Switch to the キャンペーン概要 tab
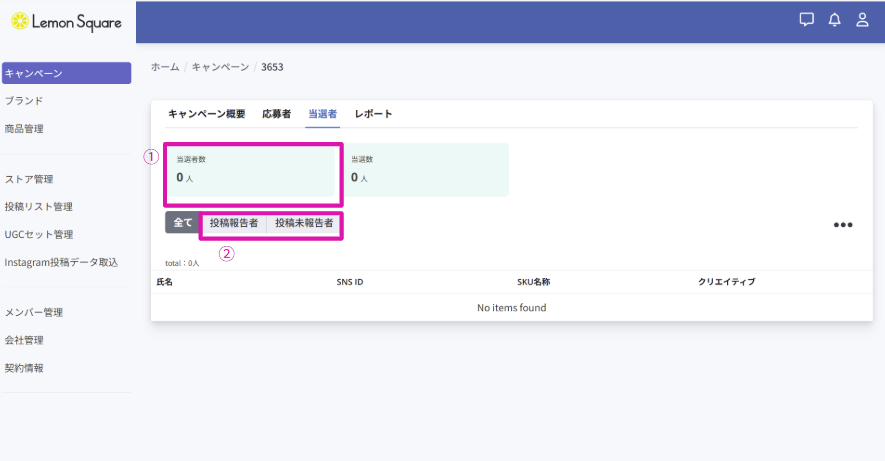This screenshot has height=461, width=885. [206, 114]
